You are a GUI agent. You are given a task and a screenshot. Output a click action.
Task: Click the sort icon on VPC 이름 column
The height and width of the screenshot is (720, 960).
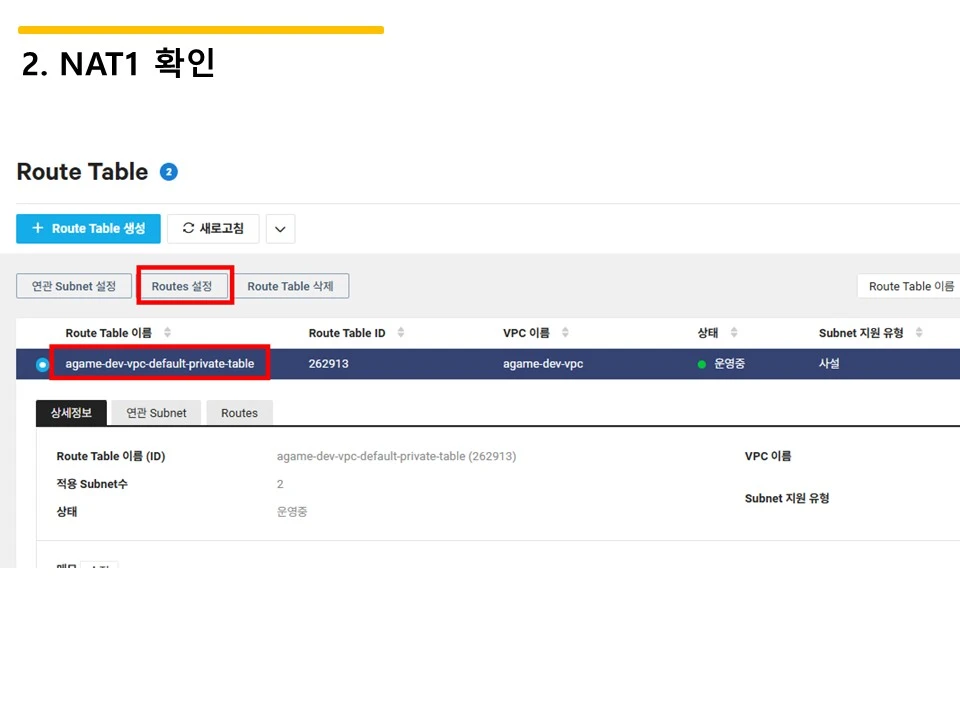click(566, 332)
